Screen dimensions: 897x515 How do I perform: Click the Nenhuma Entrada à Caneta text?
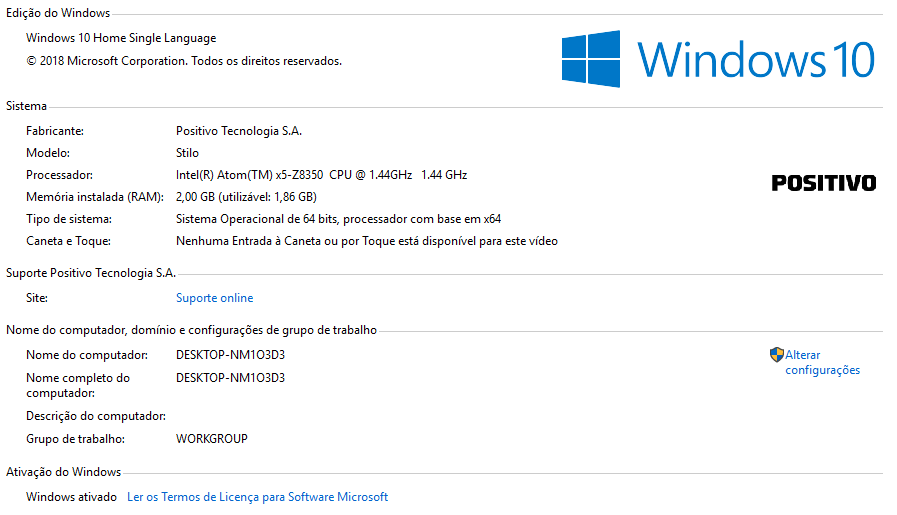coord(367,241)
